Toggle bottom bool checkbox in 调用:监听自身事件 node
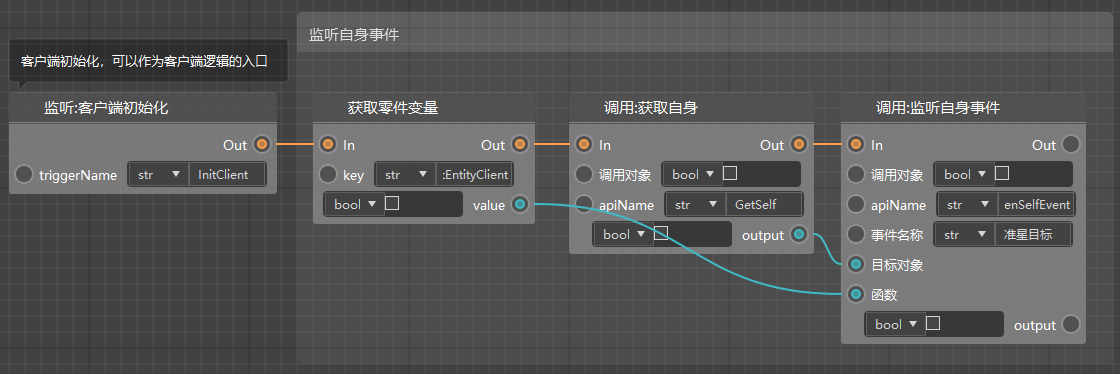Image resolution: width=1120 pixels, height=374 pixels. coord(932,324)
